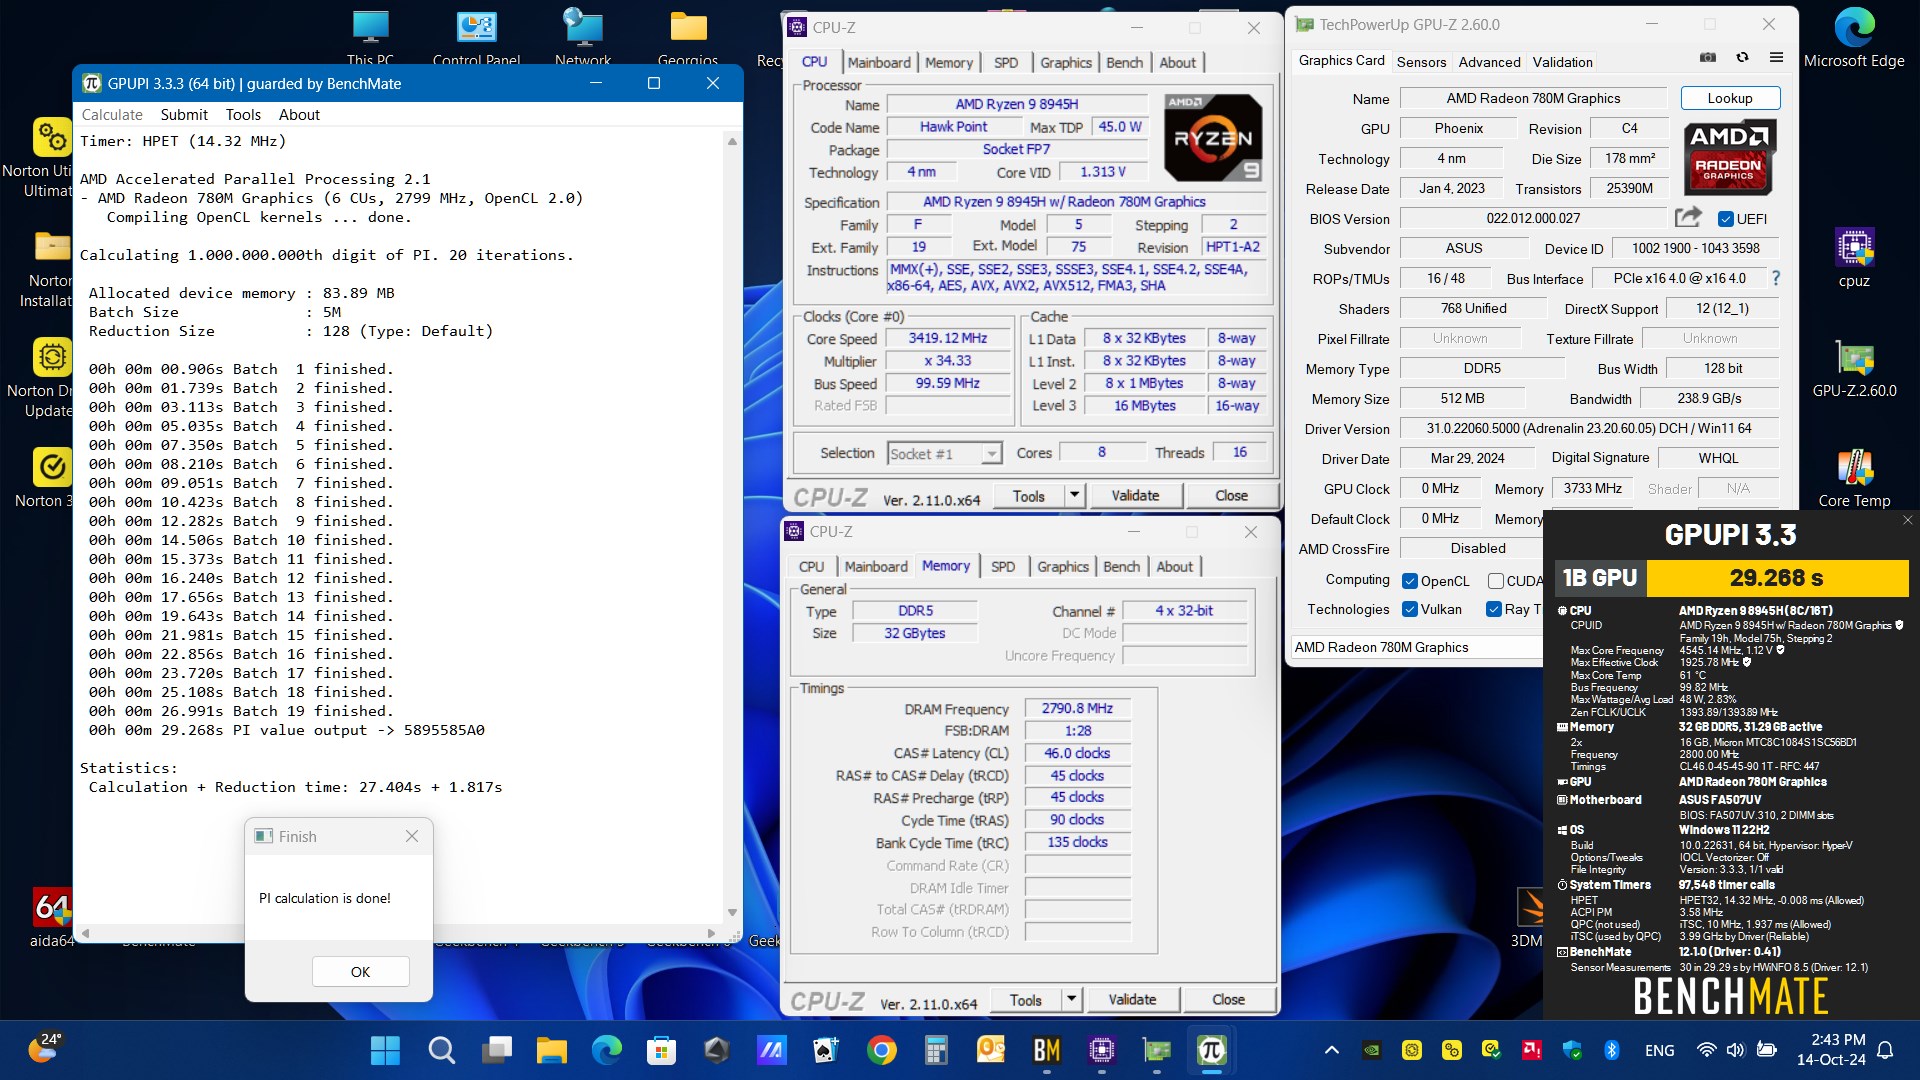Open the aida64 desktop icon
The height and width of the screenshot is (1080, 1920).
[x=52, y=918]
